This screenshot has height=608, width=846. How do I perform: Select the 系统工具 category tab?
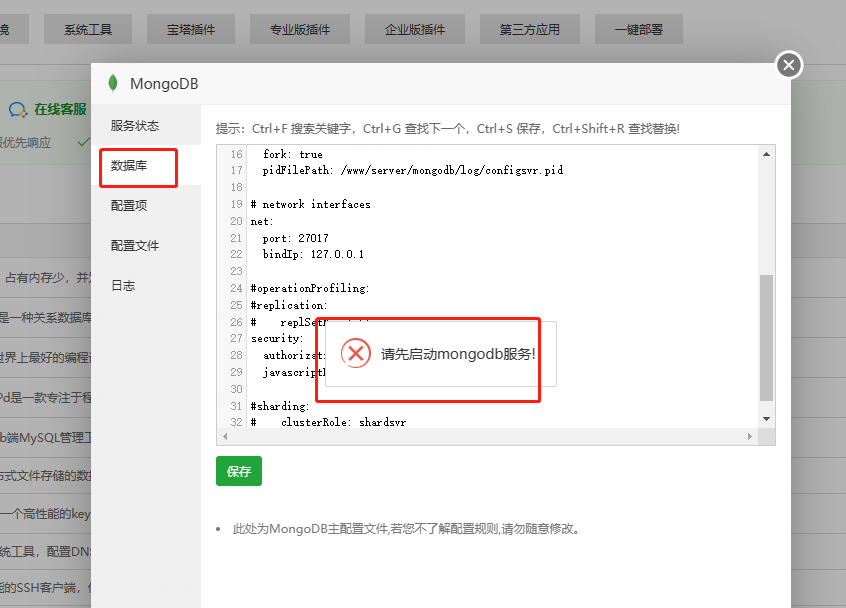[x=88, y=29]
